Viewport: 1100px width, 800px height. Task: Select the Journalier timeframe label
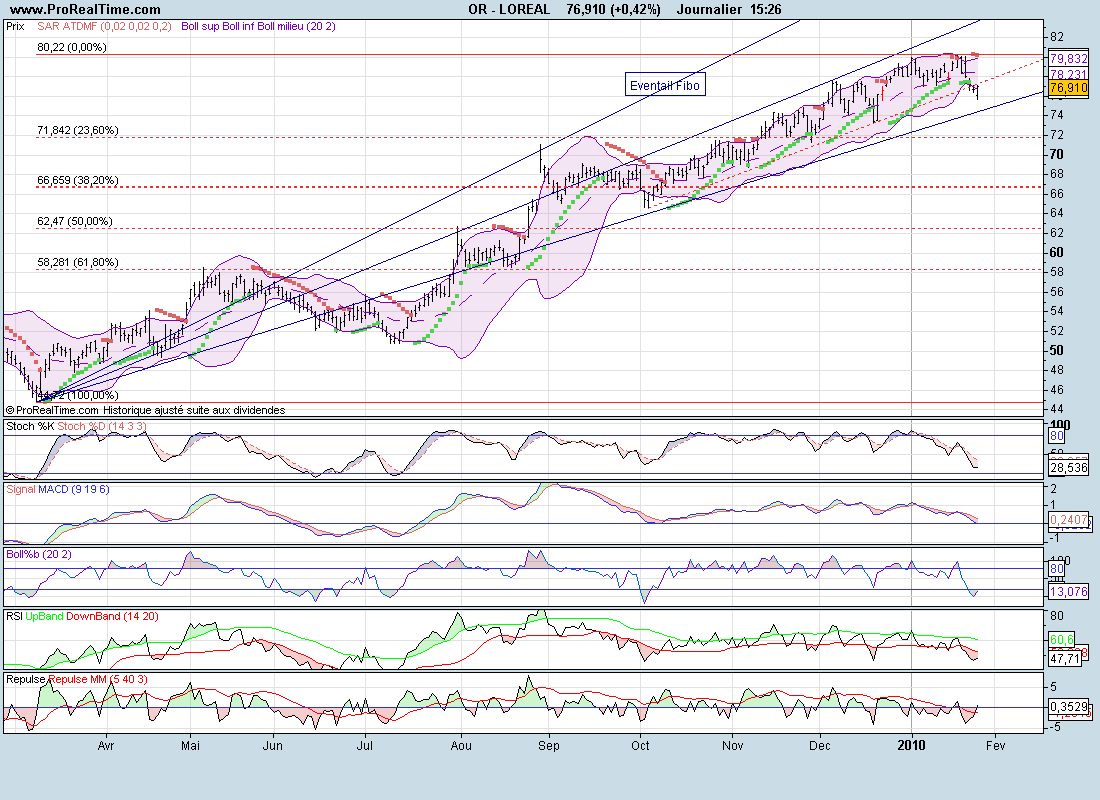pyautogui.click(x=709, y=10)
